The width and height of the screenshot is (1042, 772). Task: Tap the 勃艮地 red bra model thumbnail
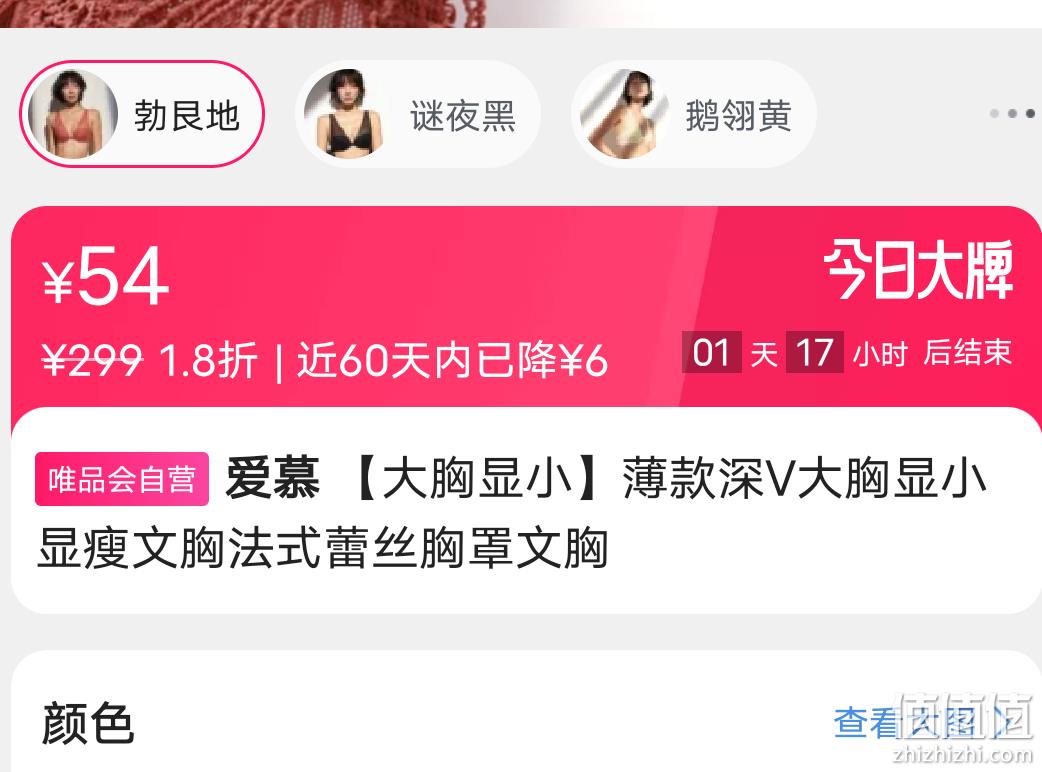[73, 114]
